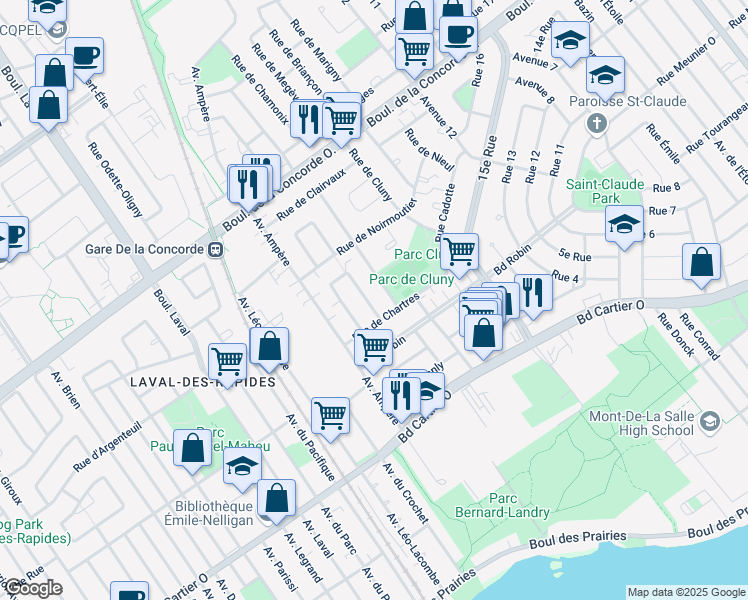Open the shopping cart marker above Boul. de la Concorde near Rue 16
Viewport: 748px width, 600px height.
coord(415,53)
